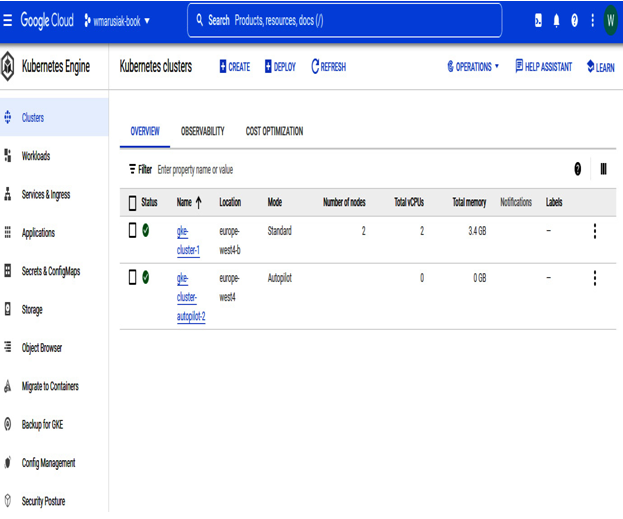623x519 pixels.
Task: Open Security Posture in the sidebar
Action: (x=54, y=501)
